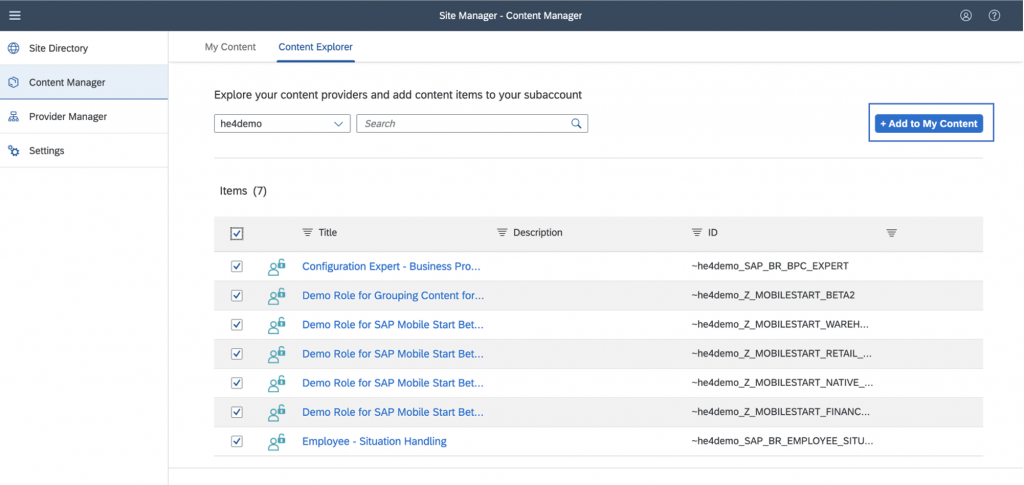The height and width of the screenshot is (485, 1024).
Task: Click role icon in the RETAIL row
Action: pos(277,354)
